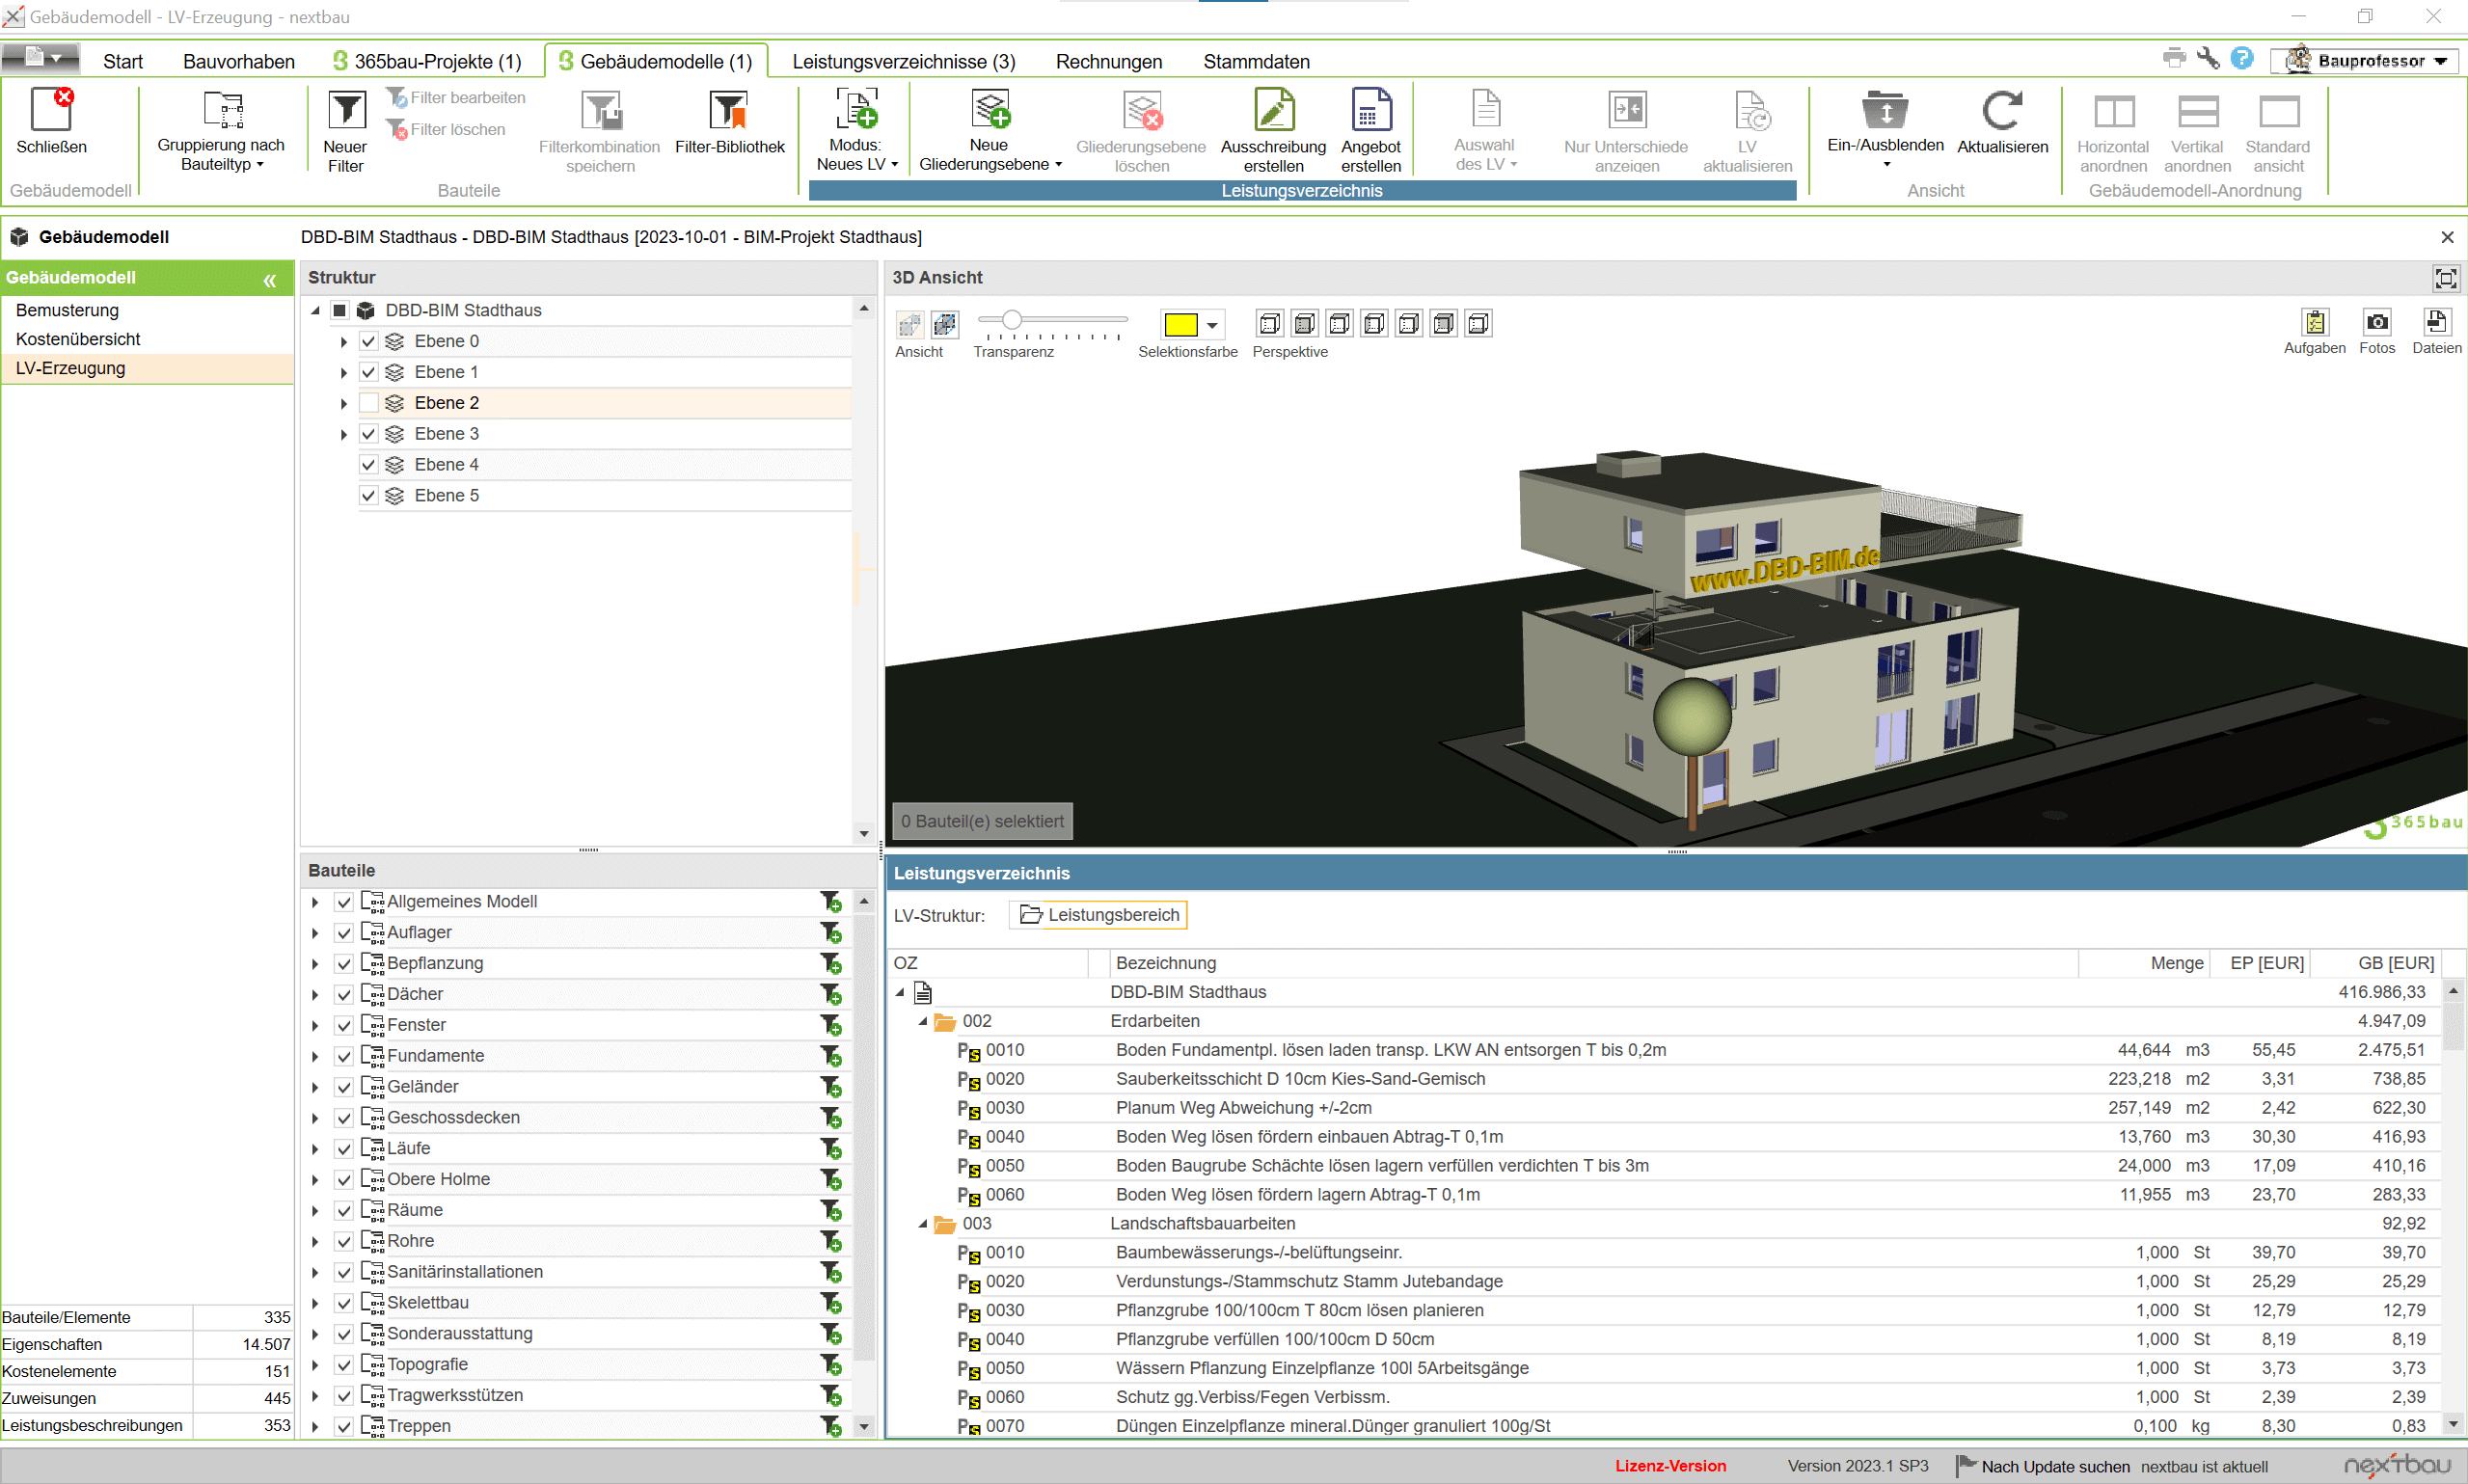Click Schließen Gebäudemodell icon

51,110
